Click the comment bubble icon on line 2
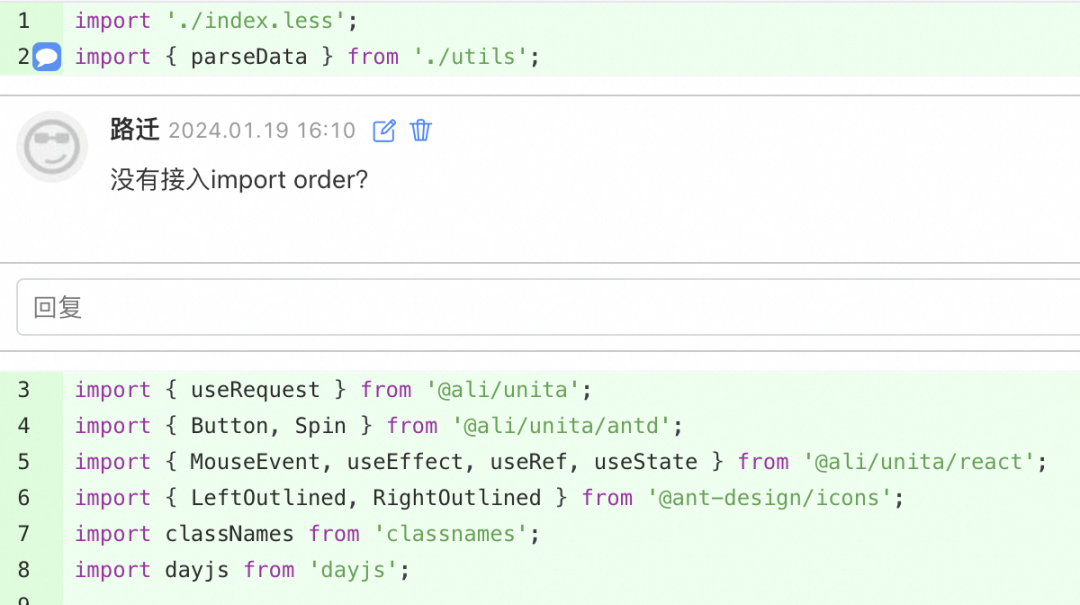The image size is (1080, 605). click(47, 57)
